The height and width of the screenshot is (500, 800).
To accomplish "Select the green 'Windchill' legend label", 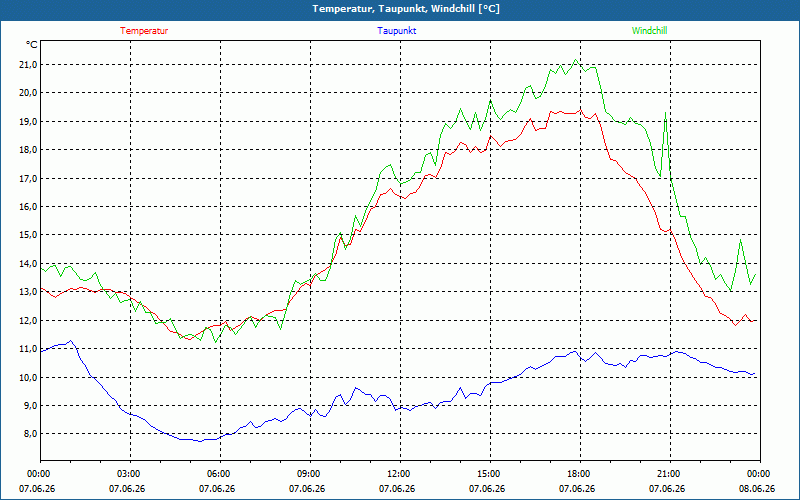I will (x=649, y=31).
